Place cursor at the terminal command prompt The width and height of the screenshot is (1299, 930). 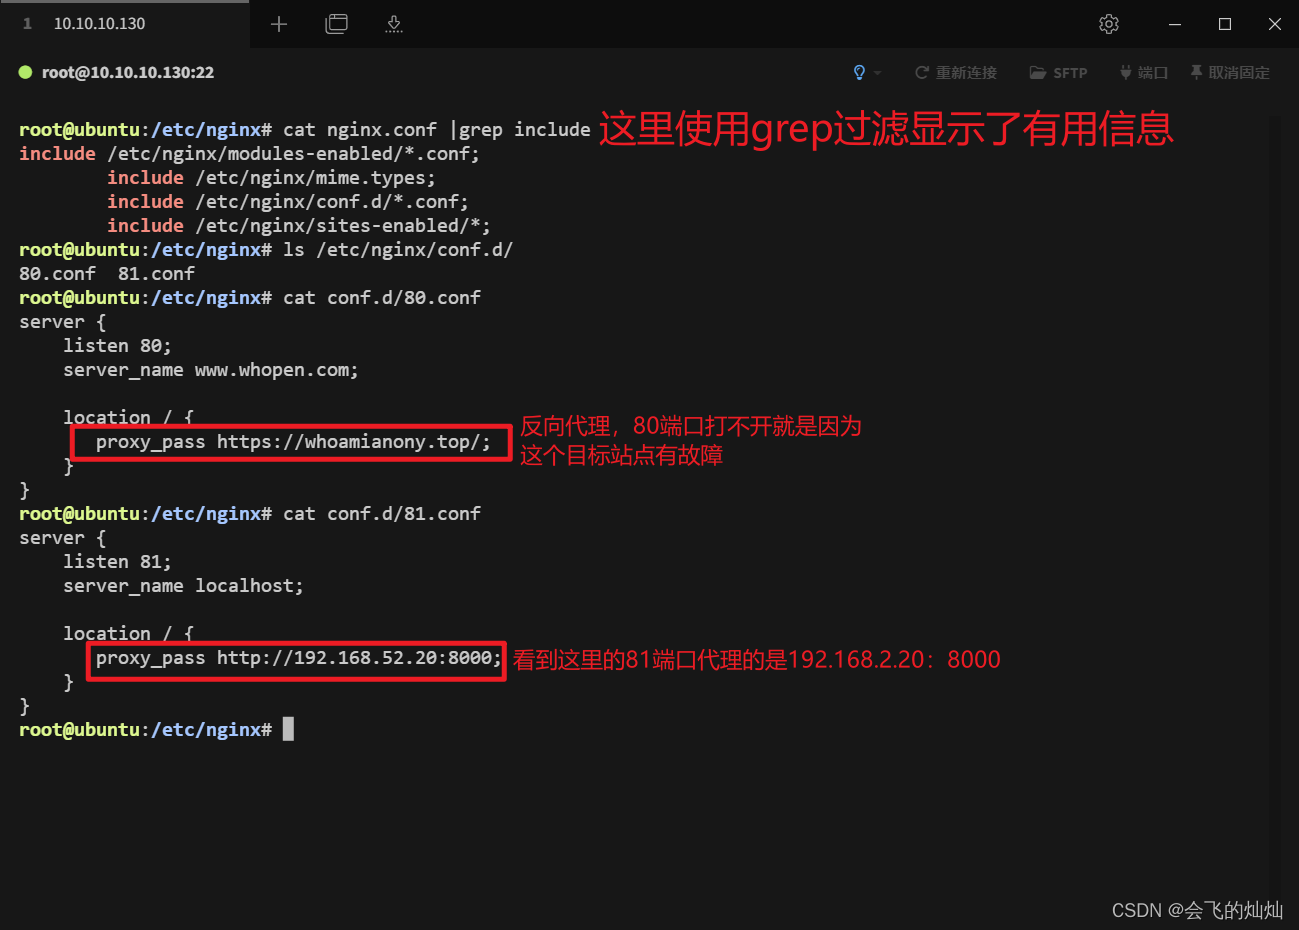click(x=288, y=729)
